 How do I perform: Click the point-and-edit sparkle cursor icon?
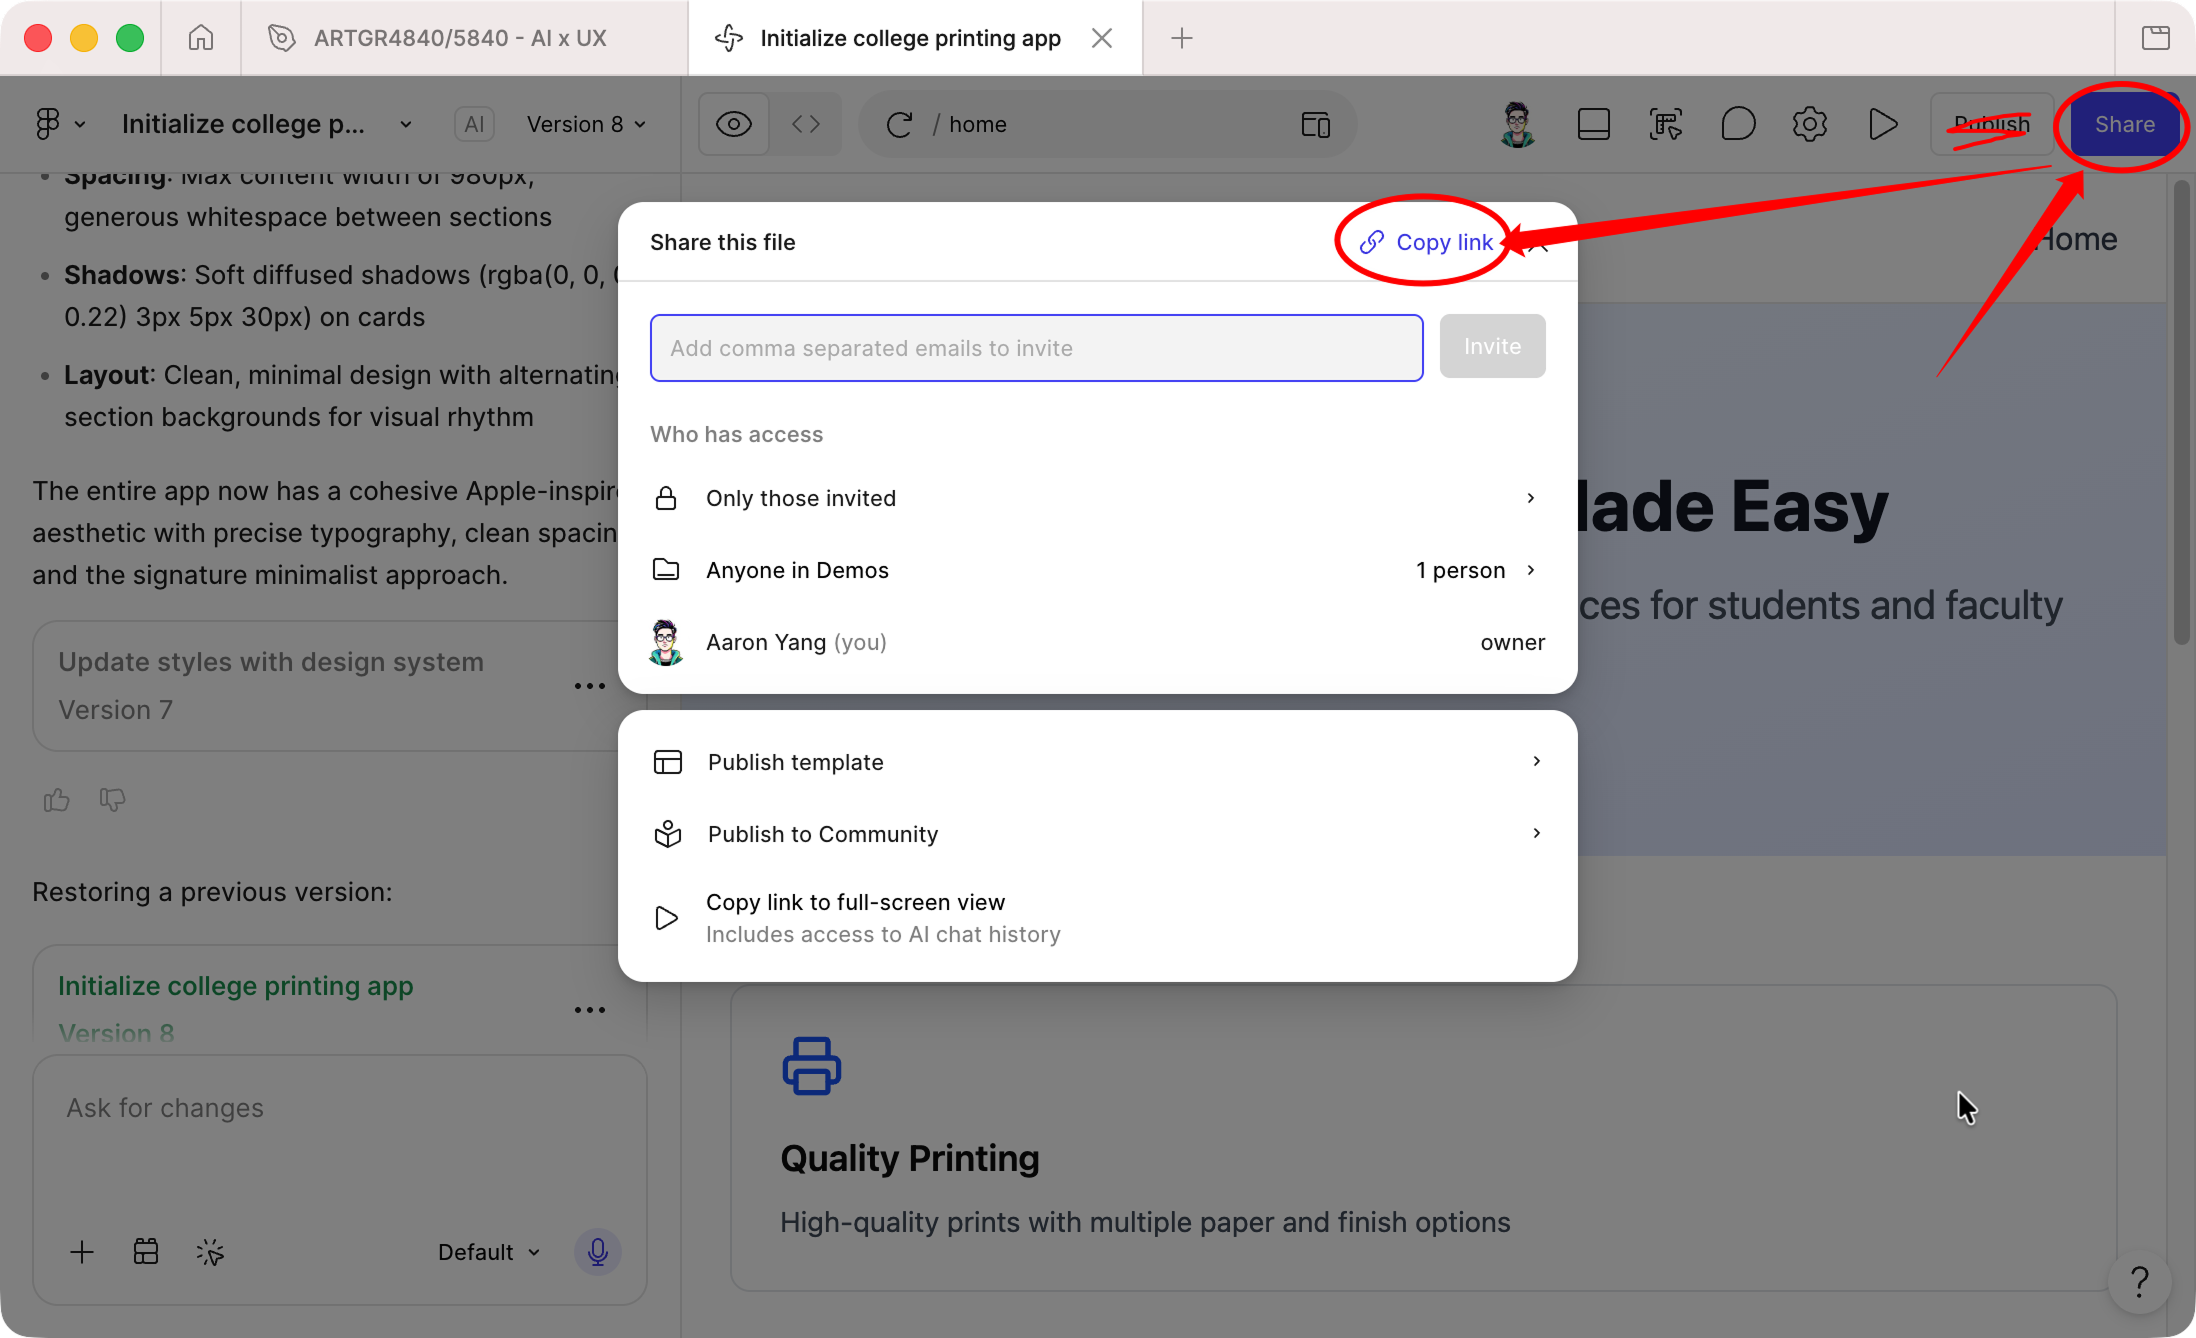(210, 1252)
